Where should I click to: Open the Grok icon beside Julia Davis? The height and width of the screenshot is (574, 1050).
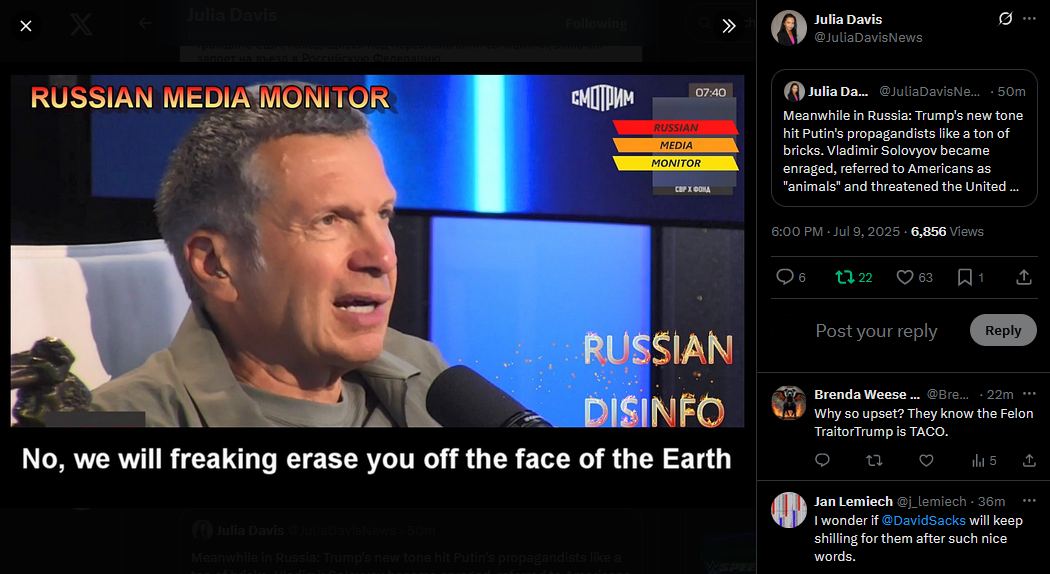(1005, 19)
